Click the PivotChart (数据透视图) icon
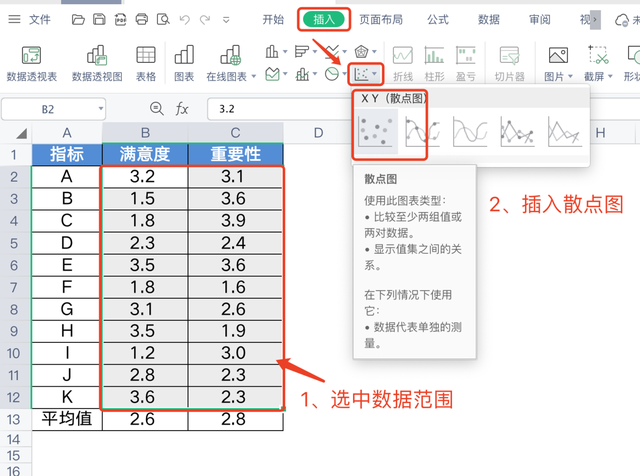Image resolution: width=640 pixels, height=476 pixels. point(97,56)
